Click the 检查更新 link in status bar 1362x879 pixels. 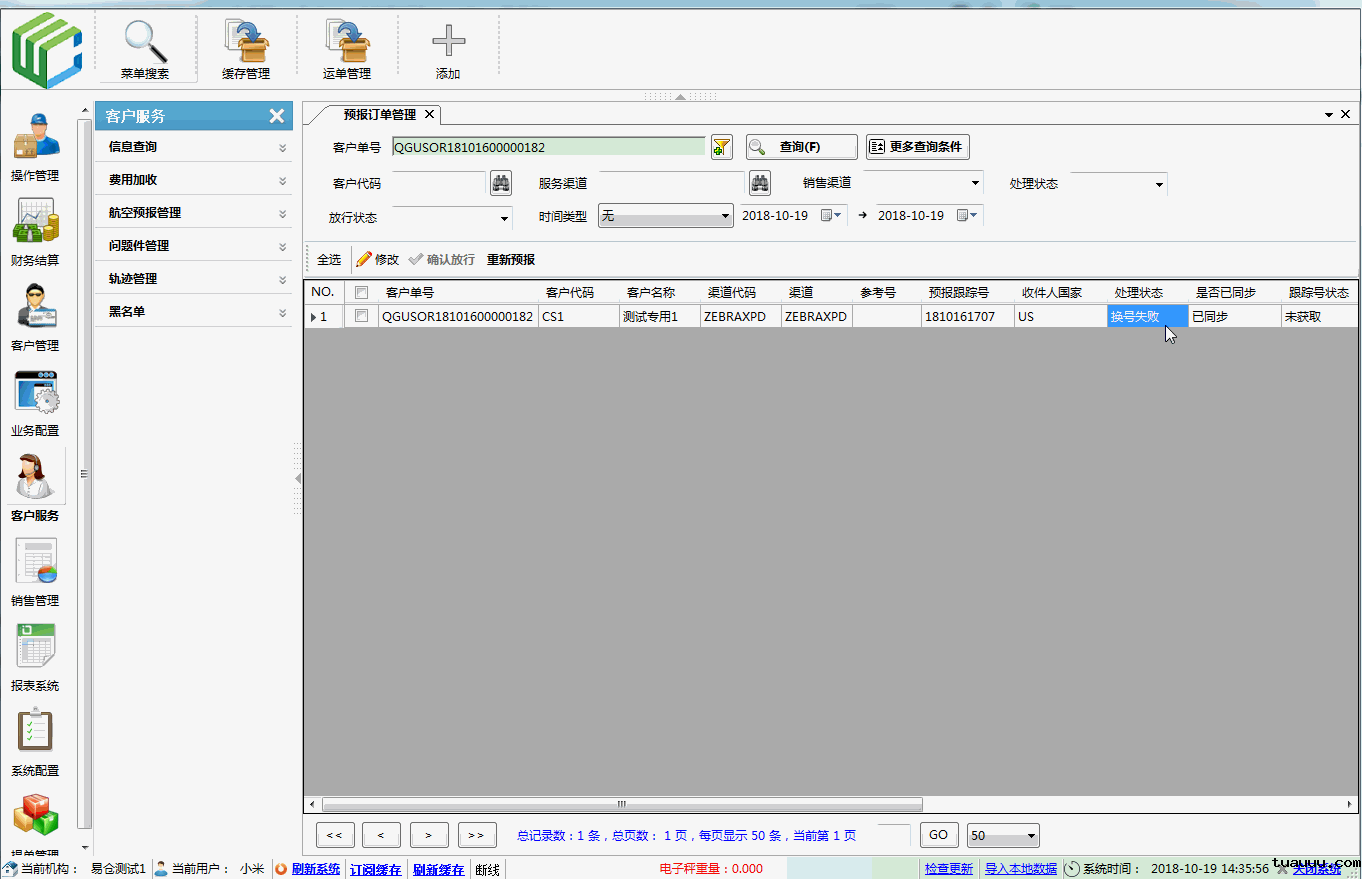tap(948, 869)
